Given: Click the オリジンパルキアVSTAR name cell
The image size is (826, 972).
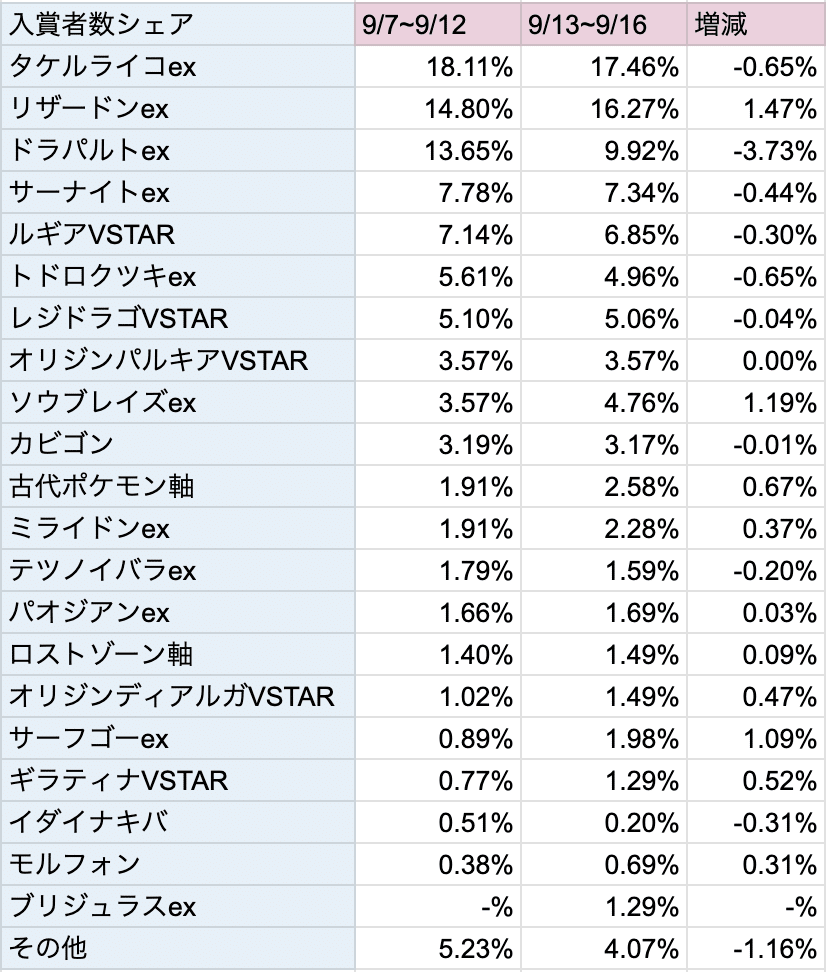Looking at the screenshot, I should [x=178, y=361].
